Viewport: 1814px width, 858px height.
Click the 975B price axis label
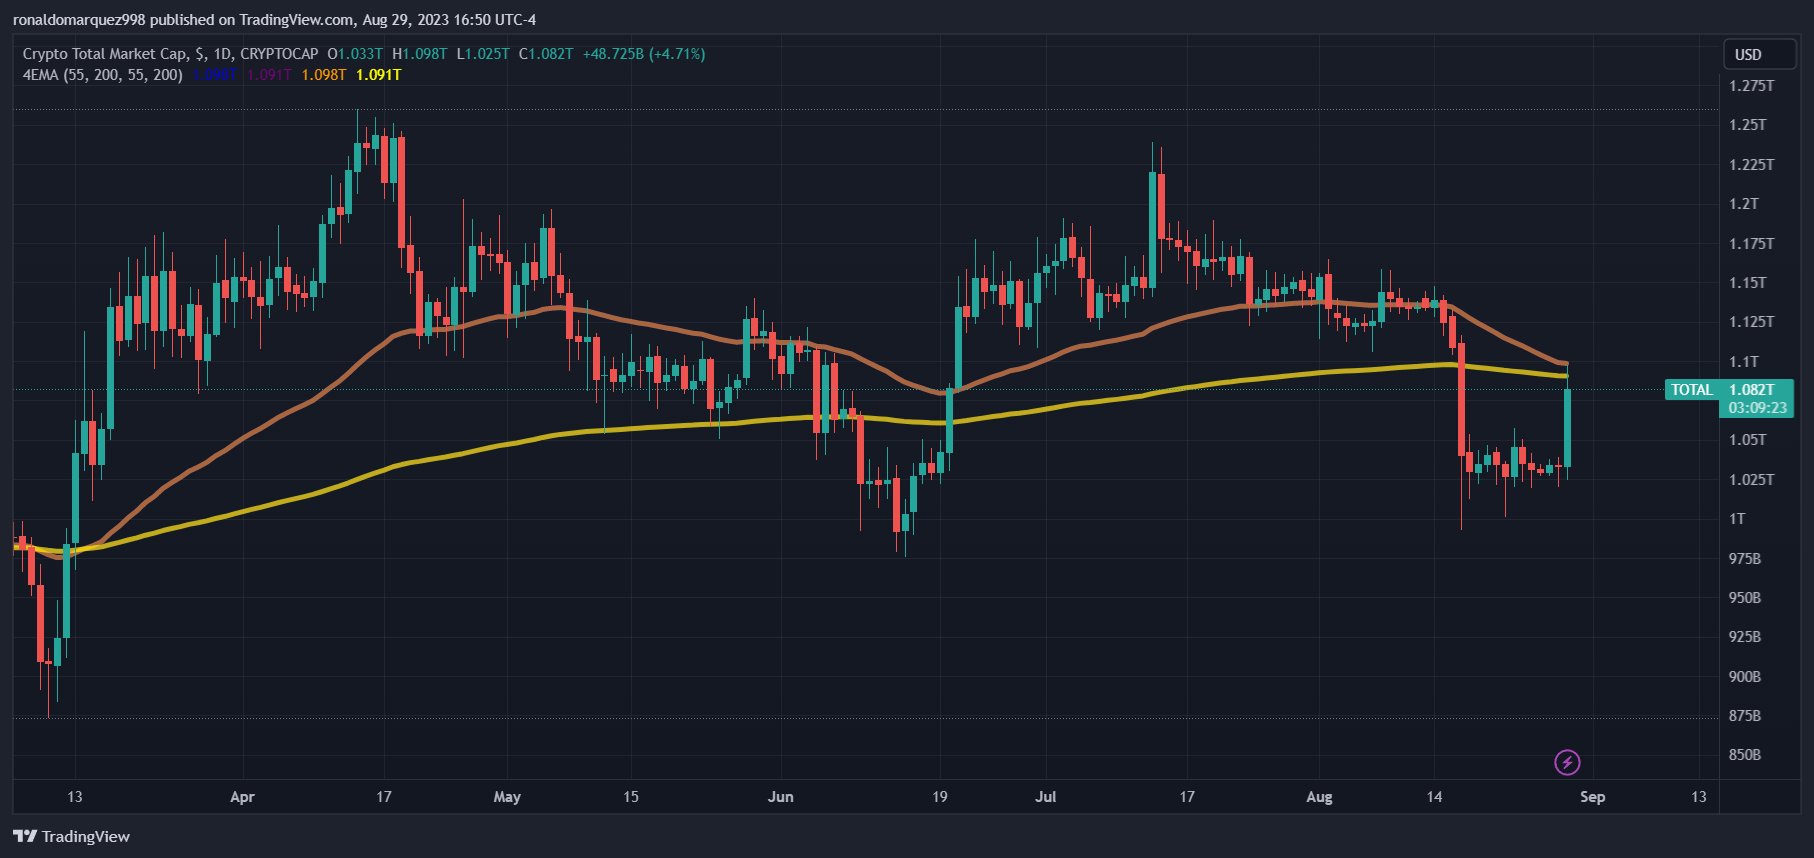coord(1745,559)
